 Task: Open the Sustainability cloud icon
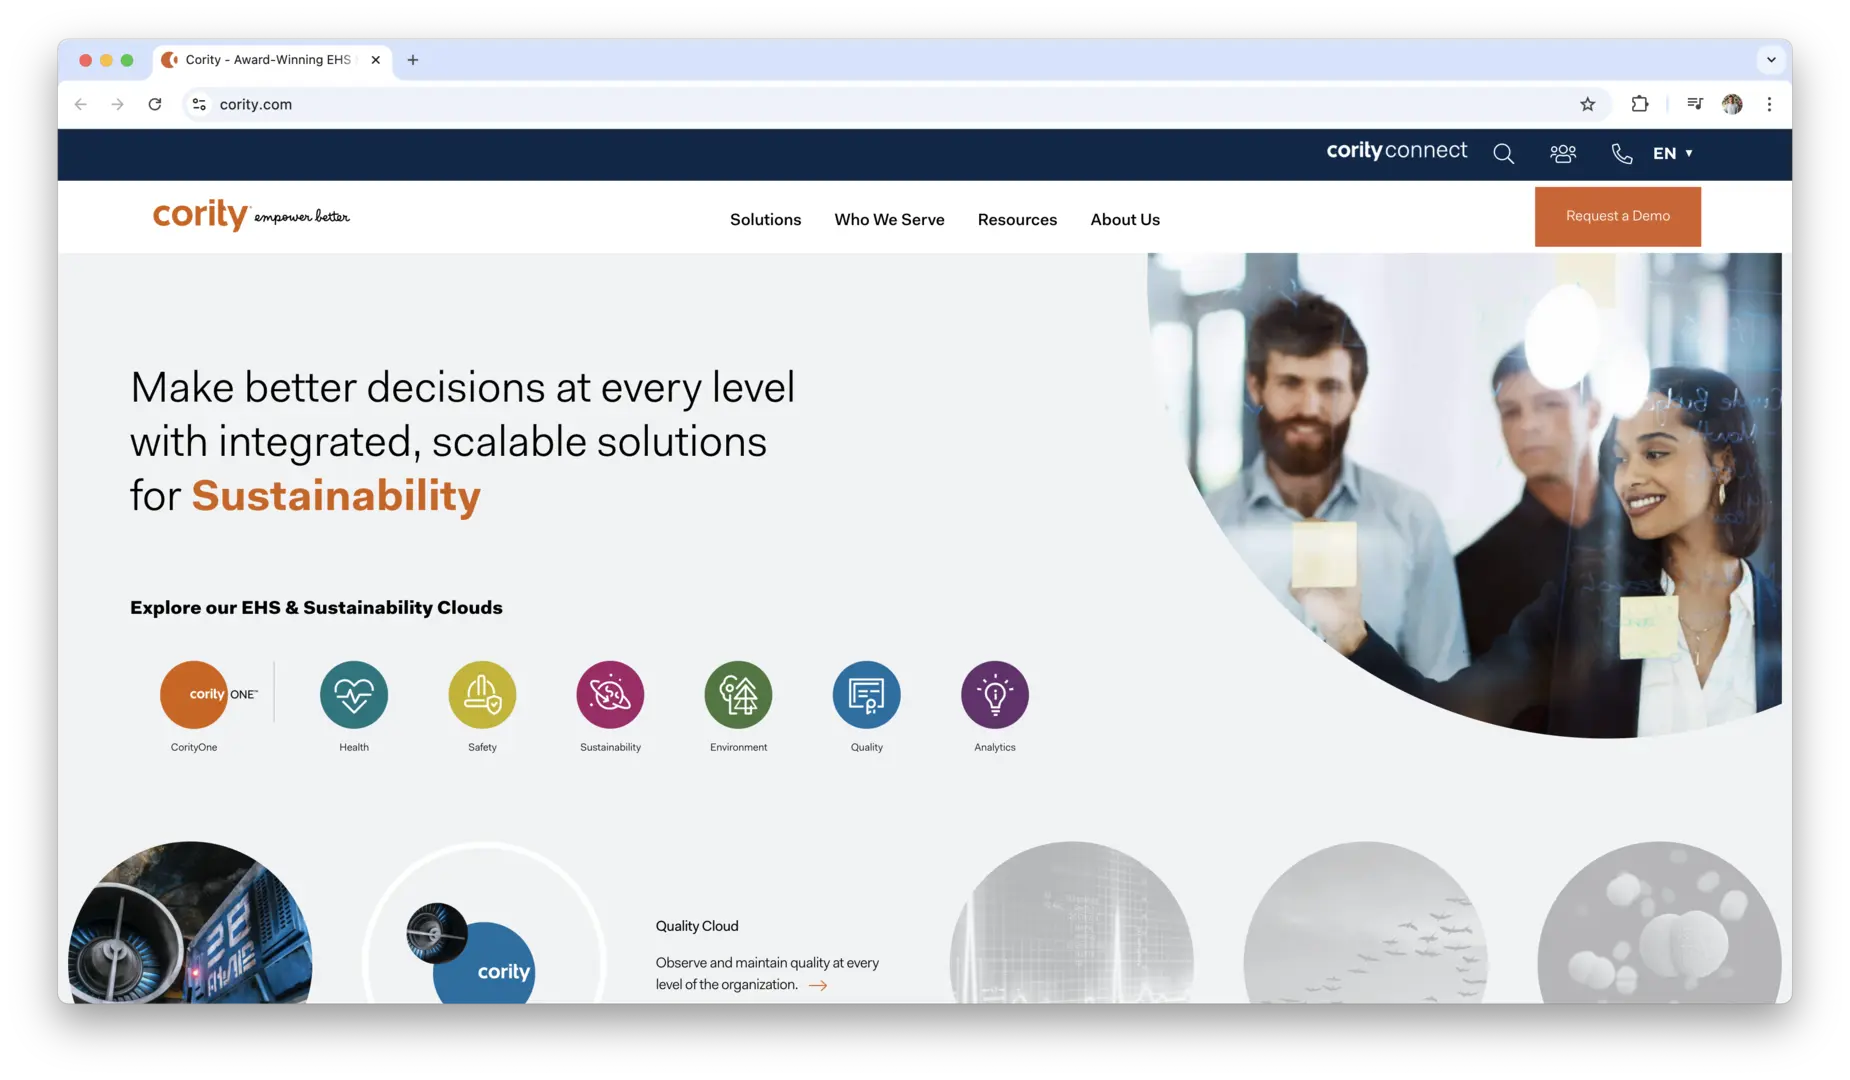pos(610,694)
